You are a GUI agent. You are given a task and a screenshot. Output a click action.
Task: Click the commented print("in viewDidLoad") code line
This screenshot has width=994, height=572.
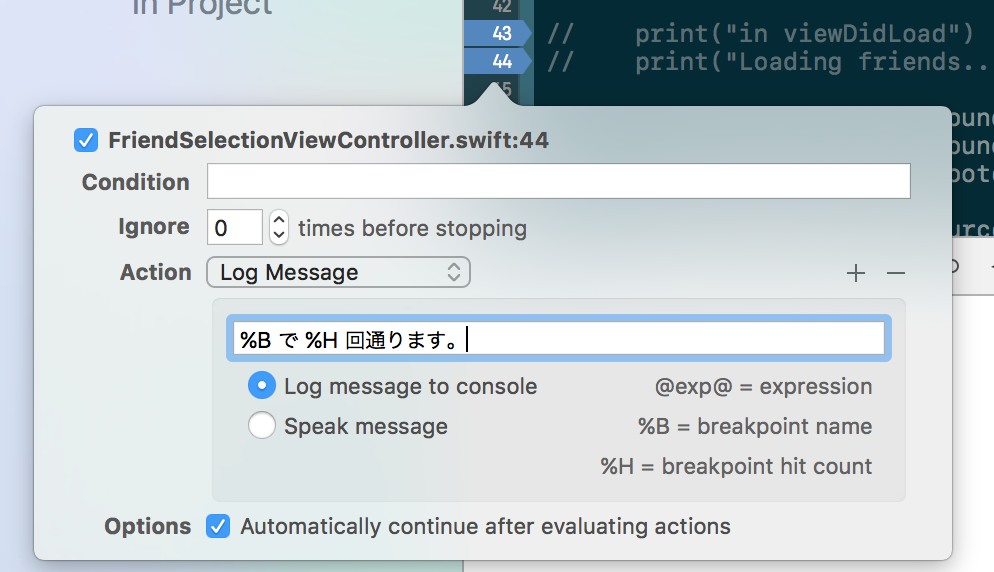click(x=760, y=33)
